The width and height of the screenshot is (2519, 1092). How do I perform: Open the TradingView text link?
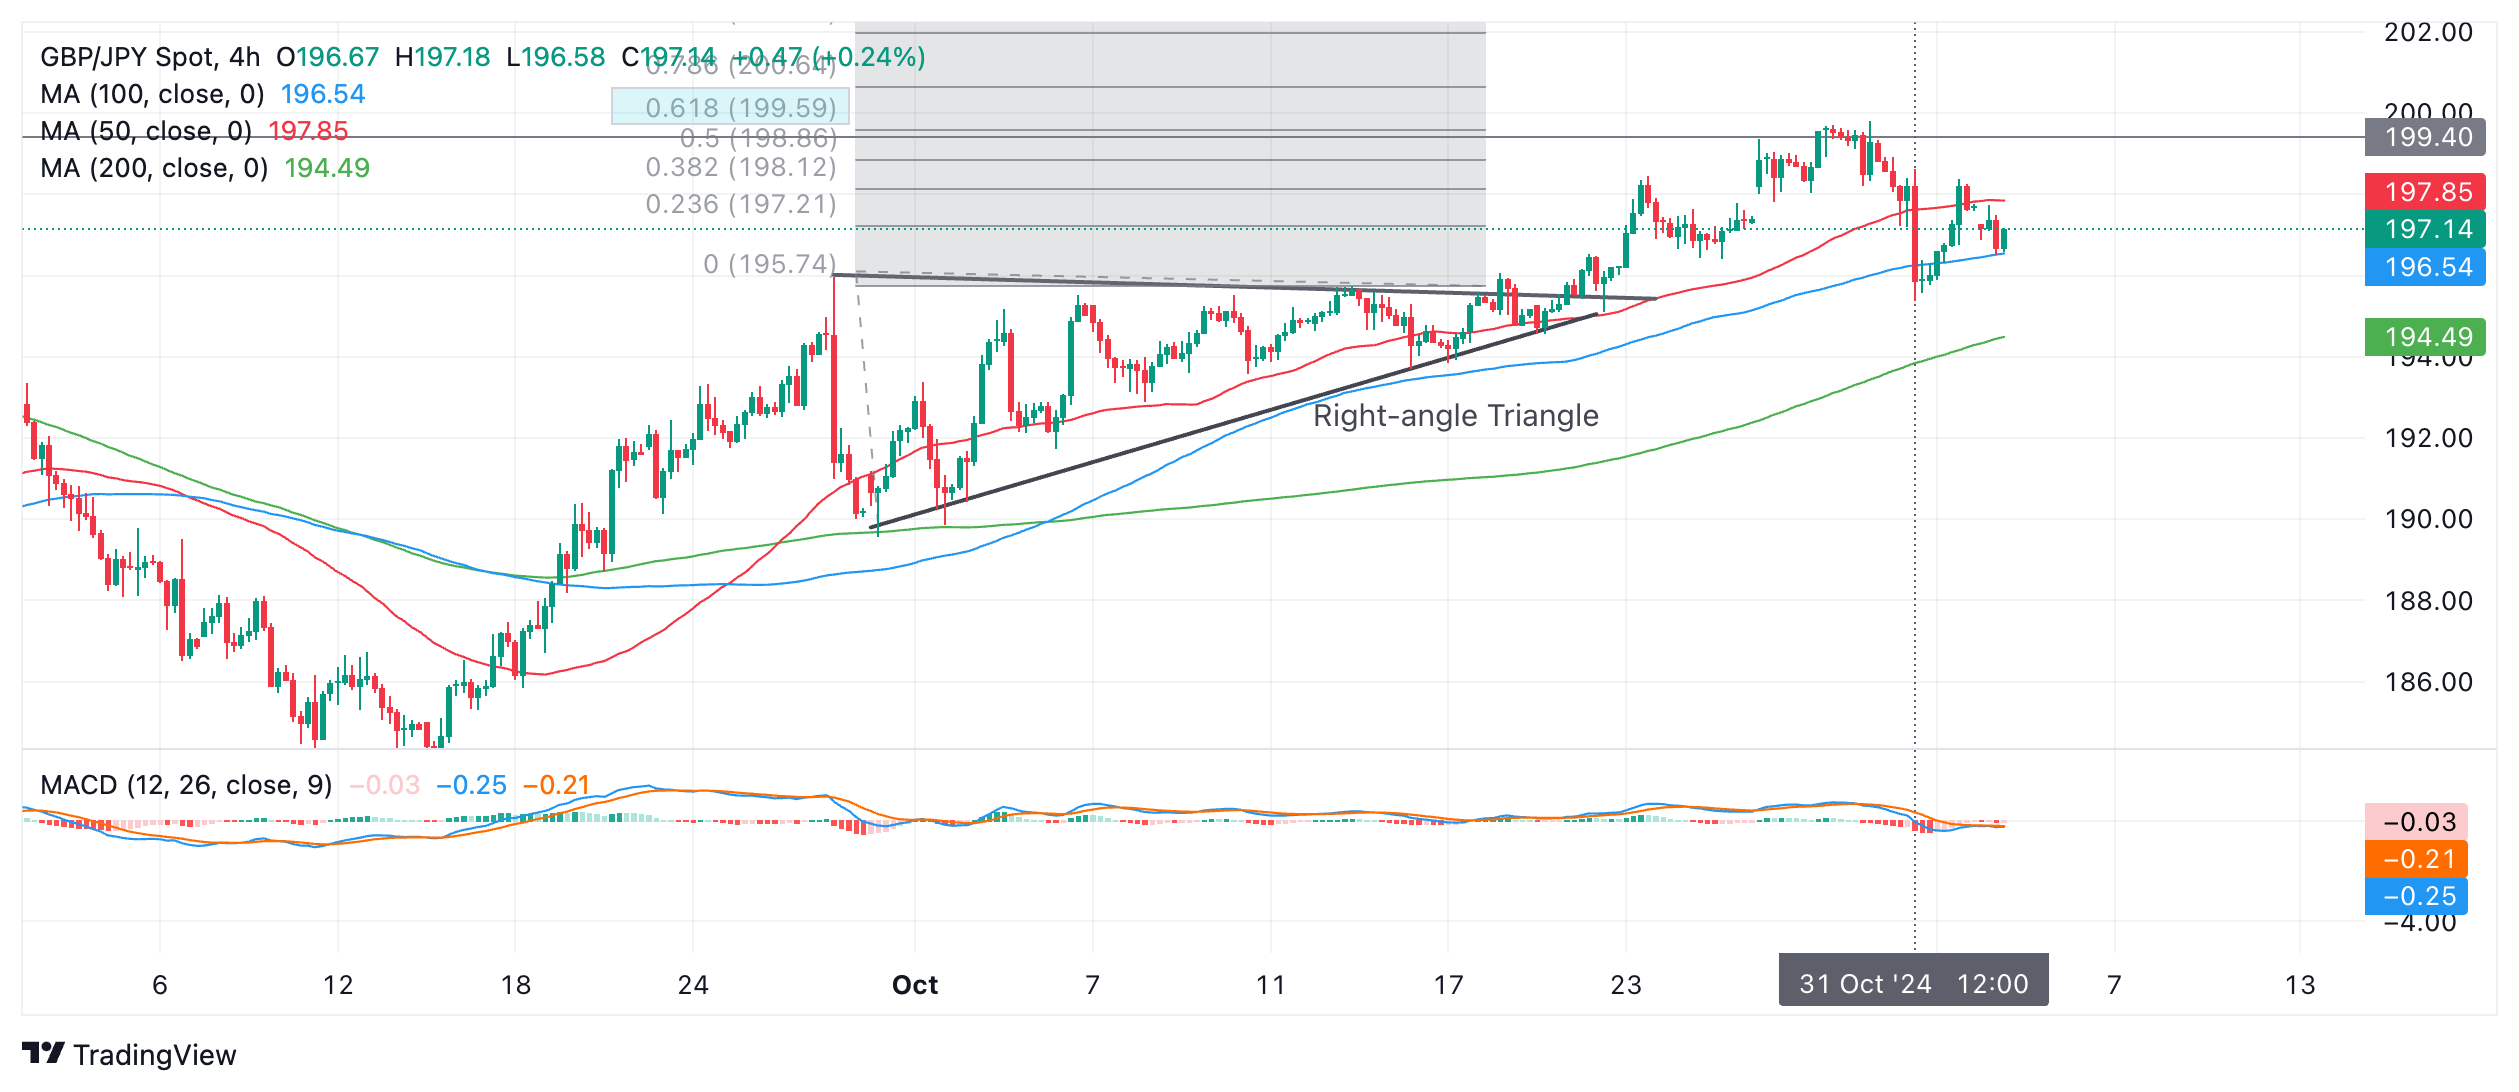[x=154, y=1055]
